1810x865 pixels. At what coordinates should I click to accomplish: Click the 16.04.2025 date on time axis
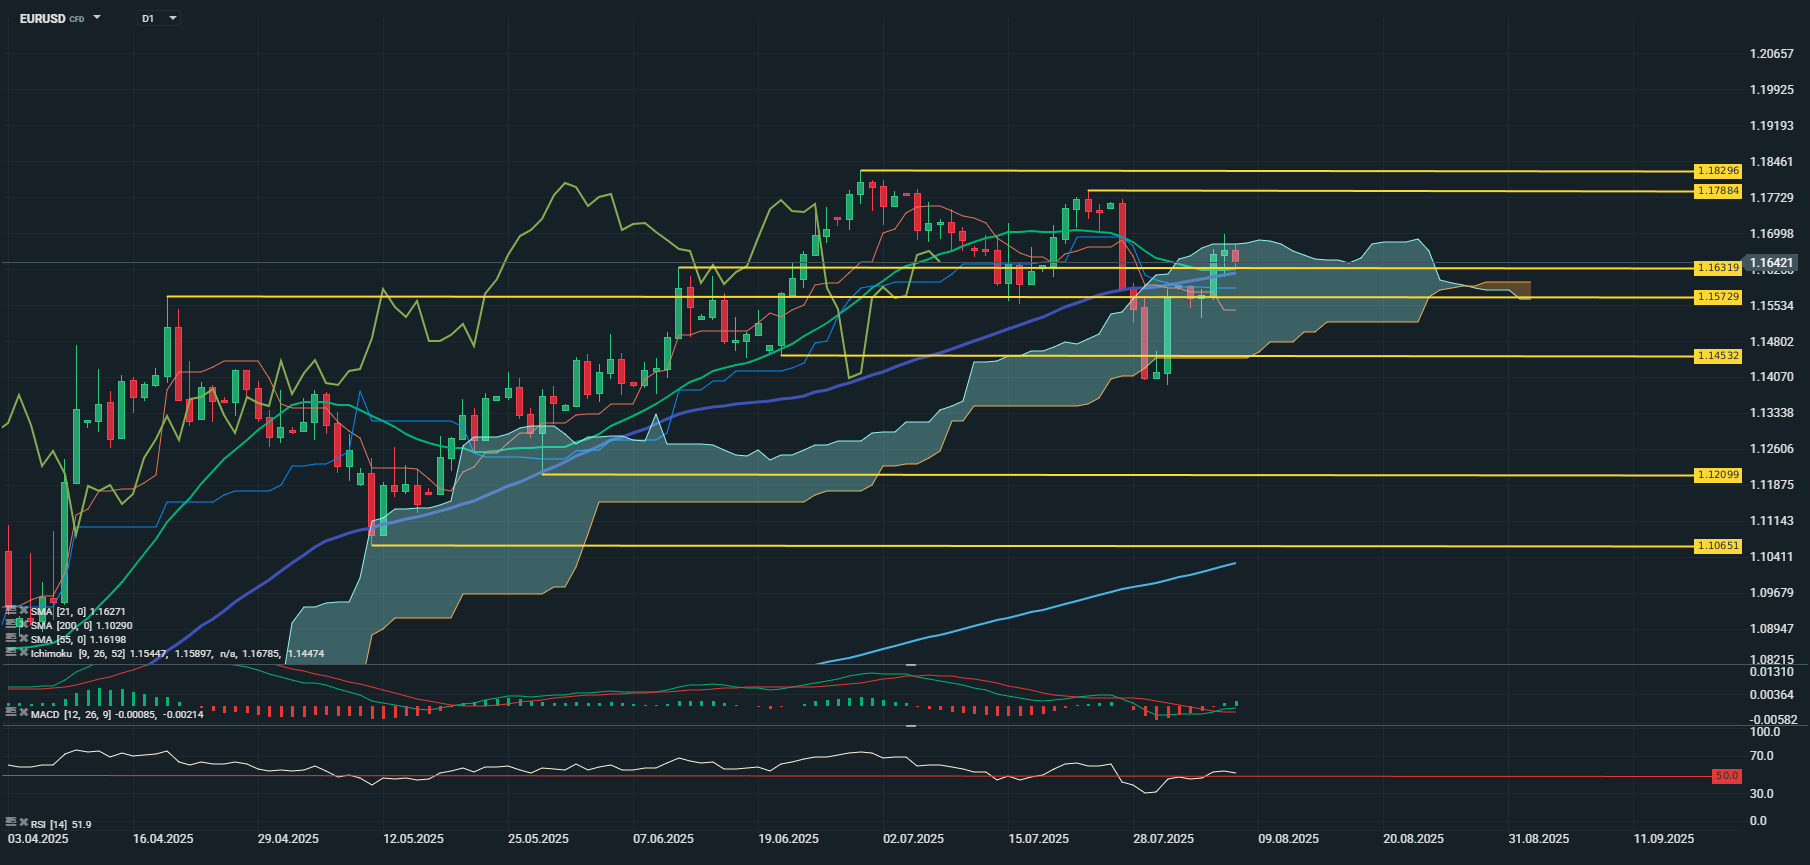[163, 839]
